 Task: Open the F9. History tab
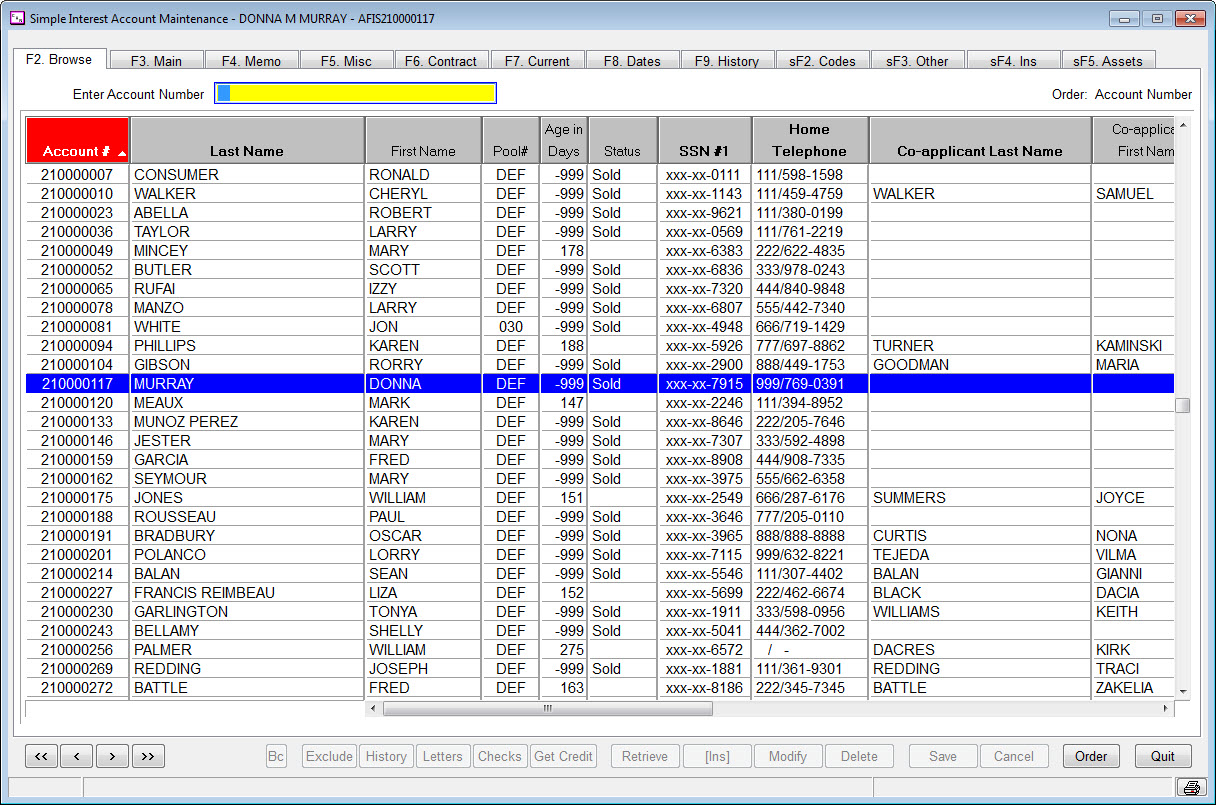(728, 60)
